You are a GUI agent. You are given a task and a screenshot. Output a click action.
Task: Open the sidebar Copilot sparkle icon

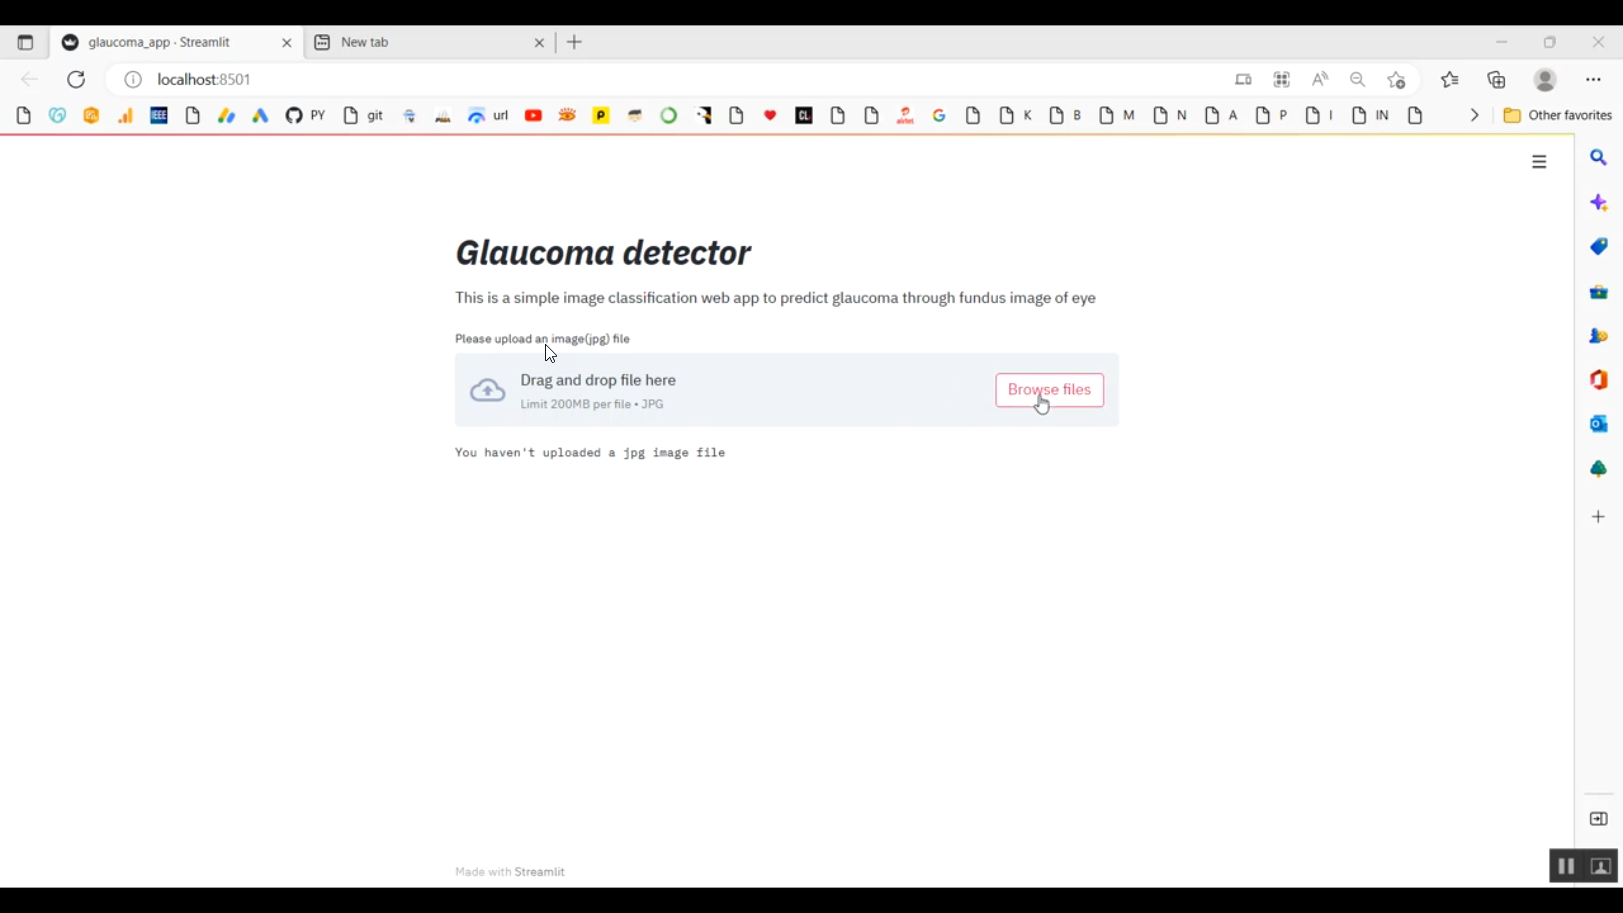pyautogui.click(x=1598, y=203)
